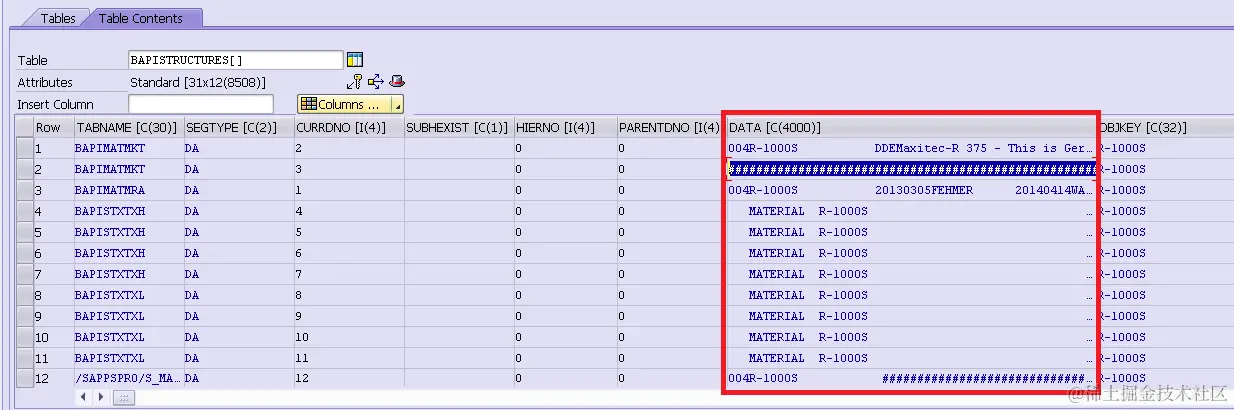Click the OBJKEY [C(32)] column header

coord(1165,127)
